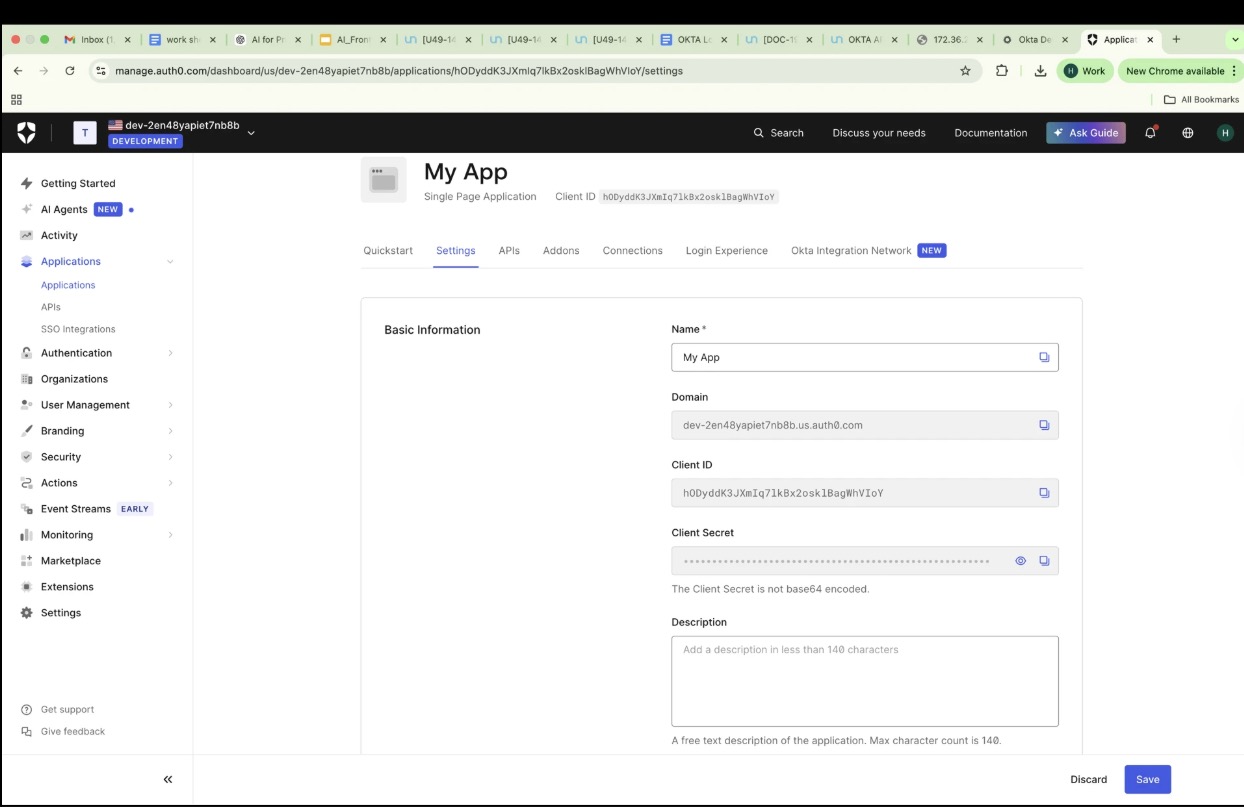Copy the Domain field value
Screen dimensions: 1244x808
1044,424
